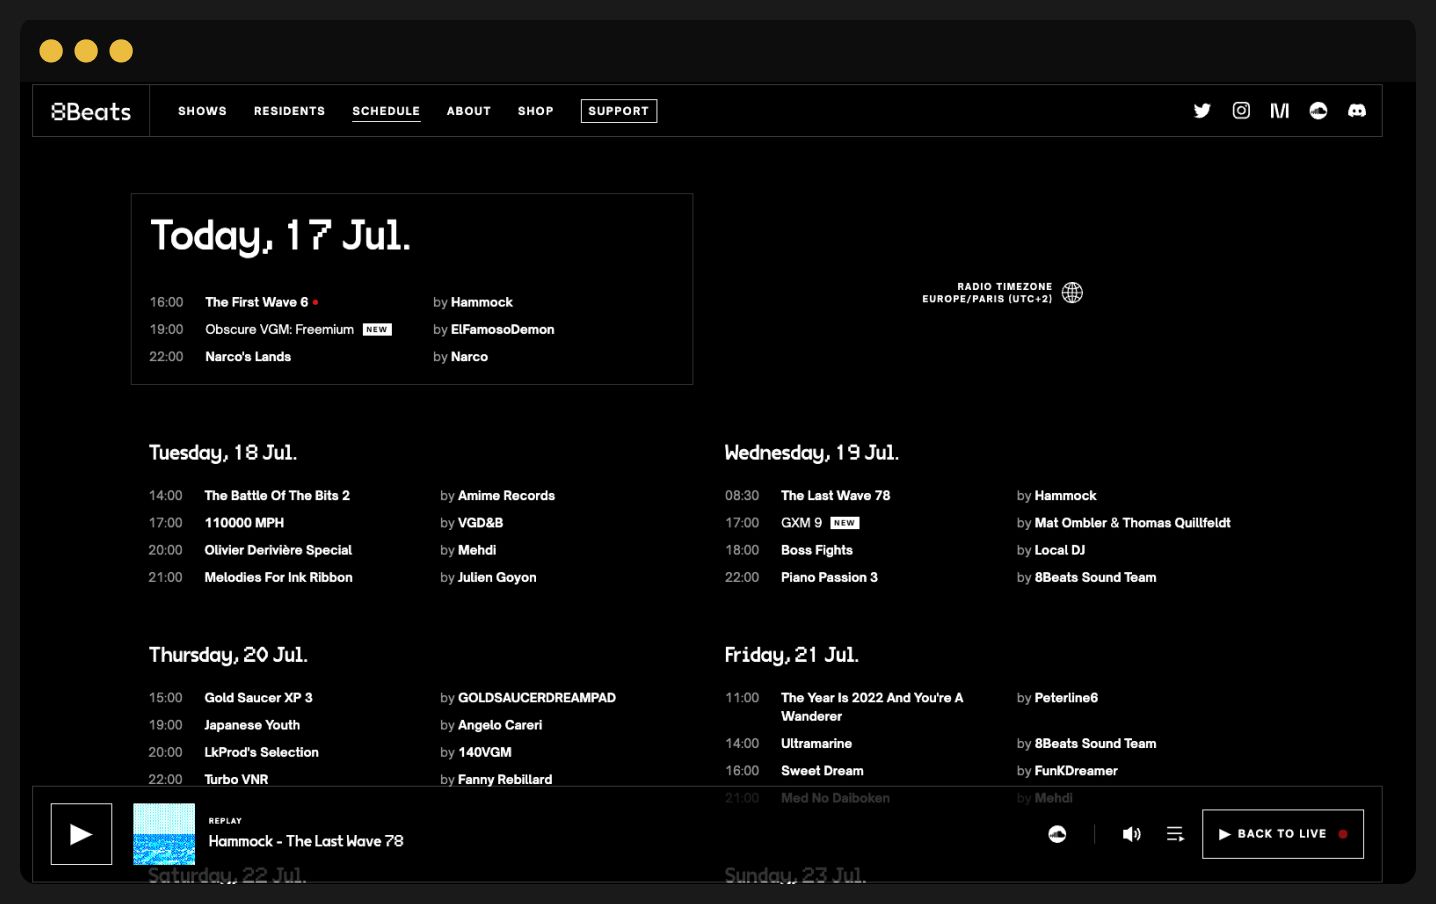Open The First Wave 6 show

click(x=257, y=302)
